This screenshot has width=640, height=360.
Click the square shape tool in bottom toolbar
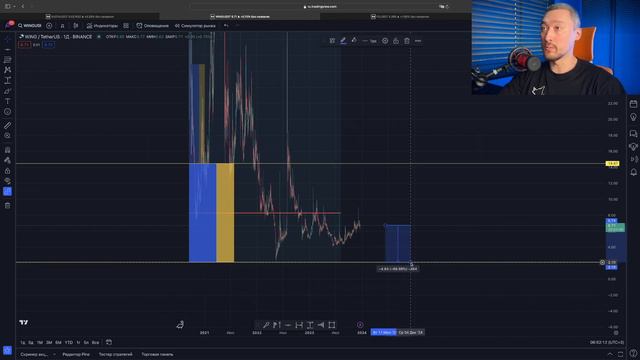coord(332,325)
